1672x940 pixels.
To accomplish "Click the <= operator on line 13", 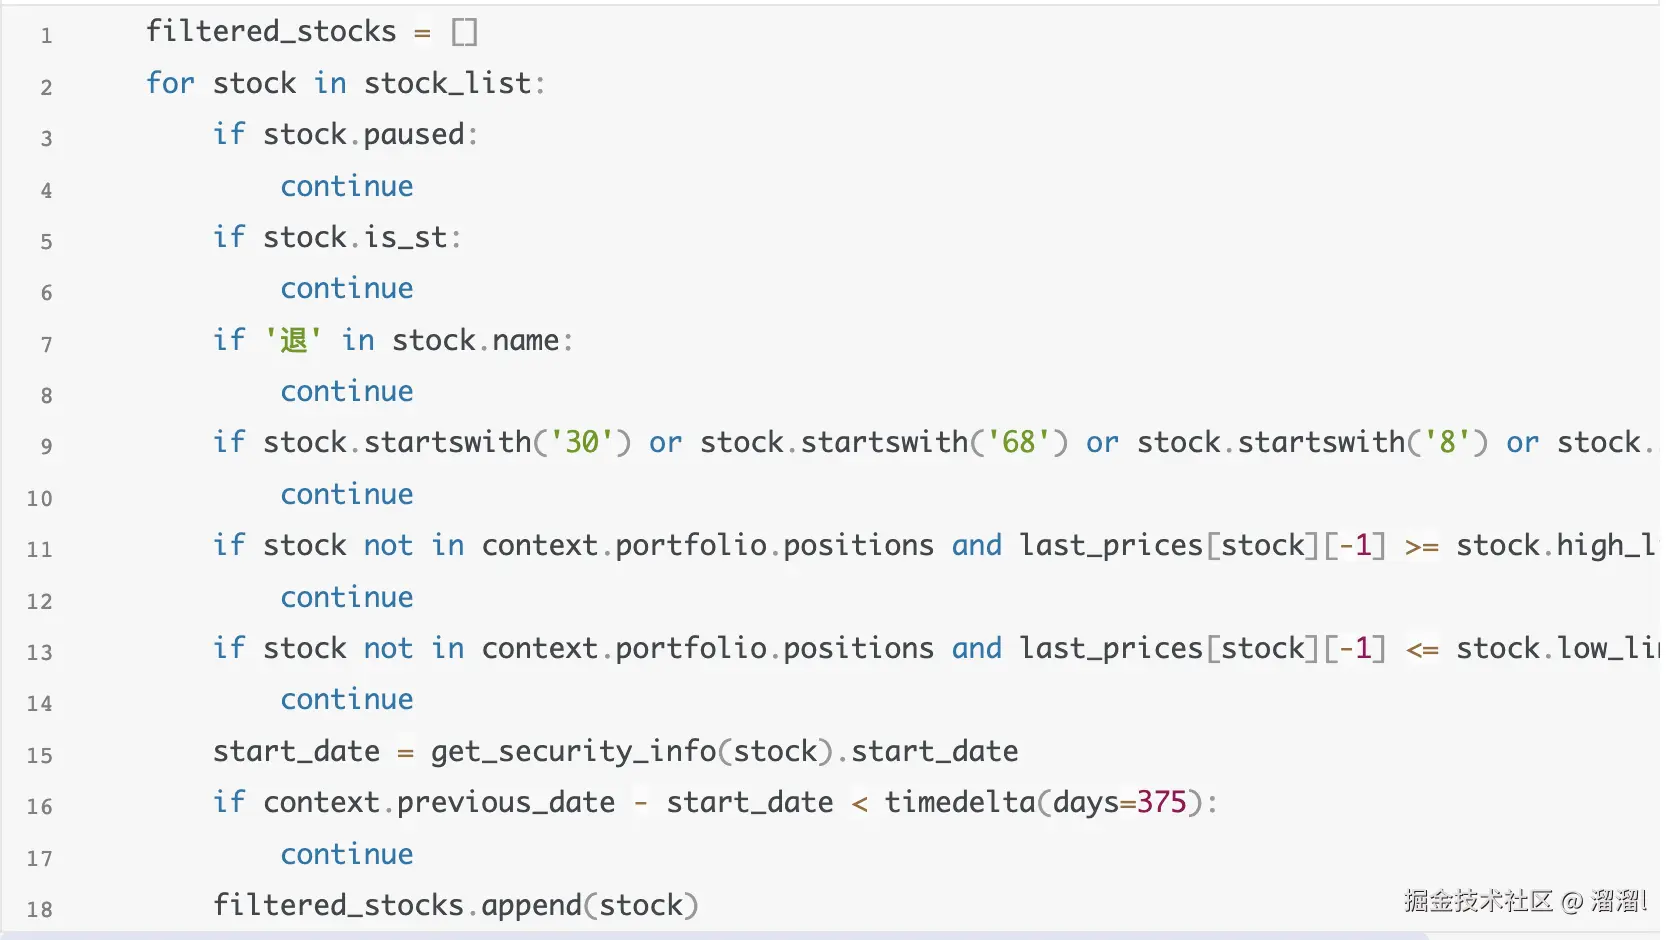I will (x=1421, y=649).
